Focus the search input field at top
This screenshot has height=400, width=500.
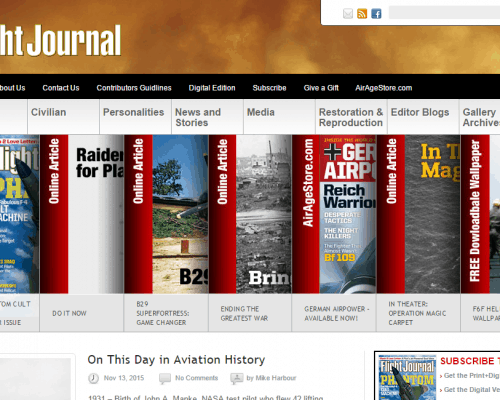coord(444,13)
